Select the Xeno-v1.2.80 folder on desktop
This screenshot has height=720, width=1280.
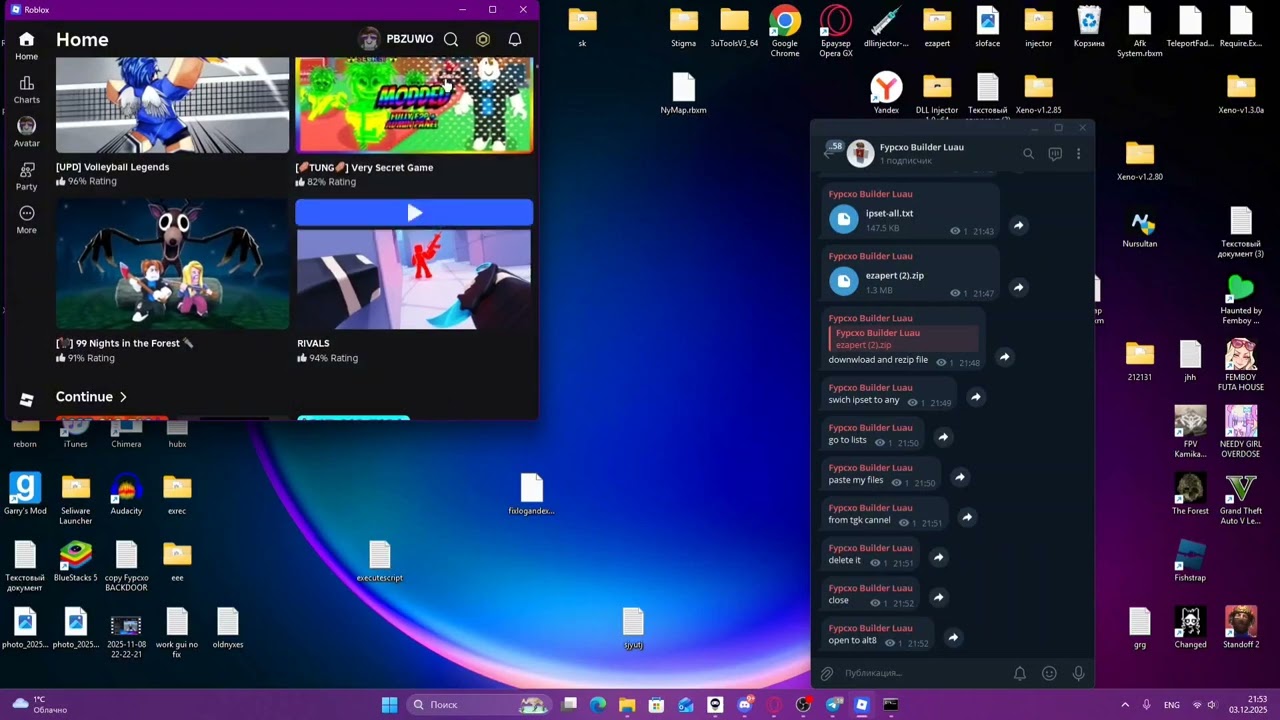1140,160
